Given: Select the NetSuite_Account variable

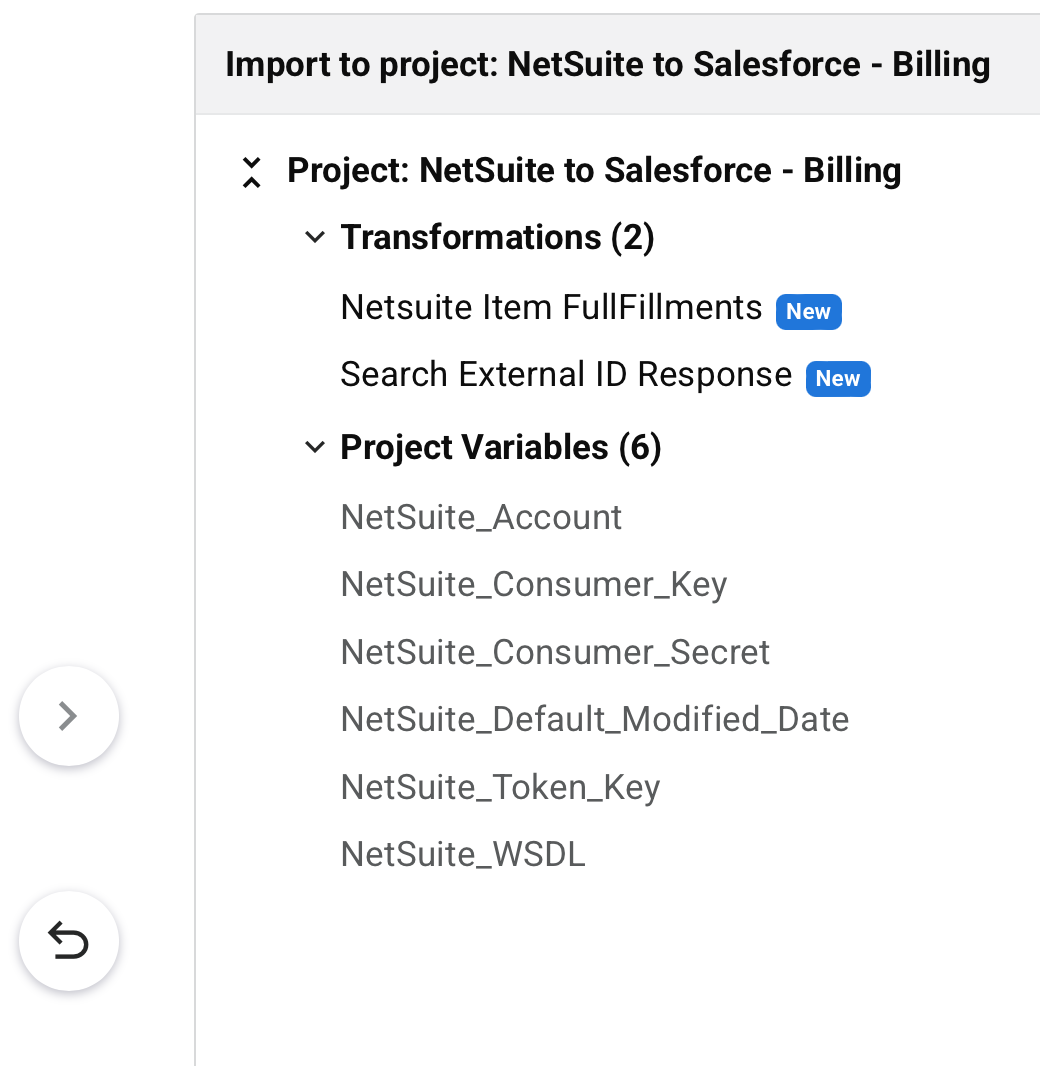Looking at the screenshot, I should coord(481,517).
